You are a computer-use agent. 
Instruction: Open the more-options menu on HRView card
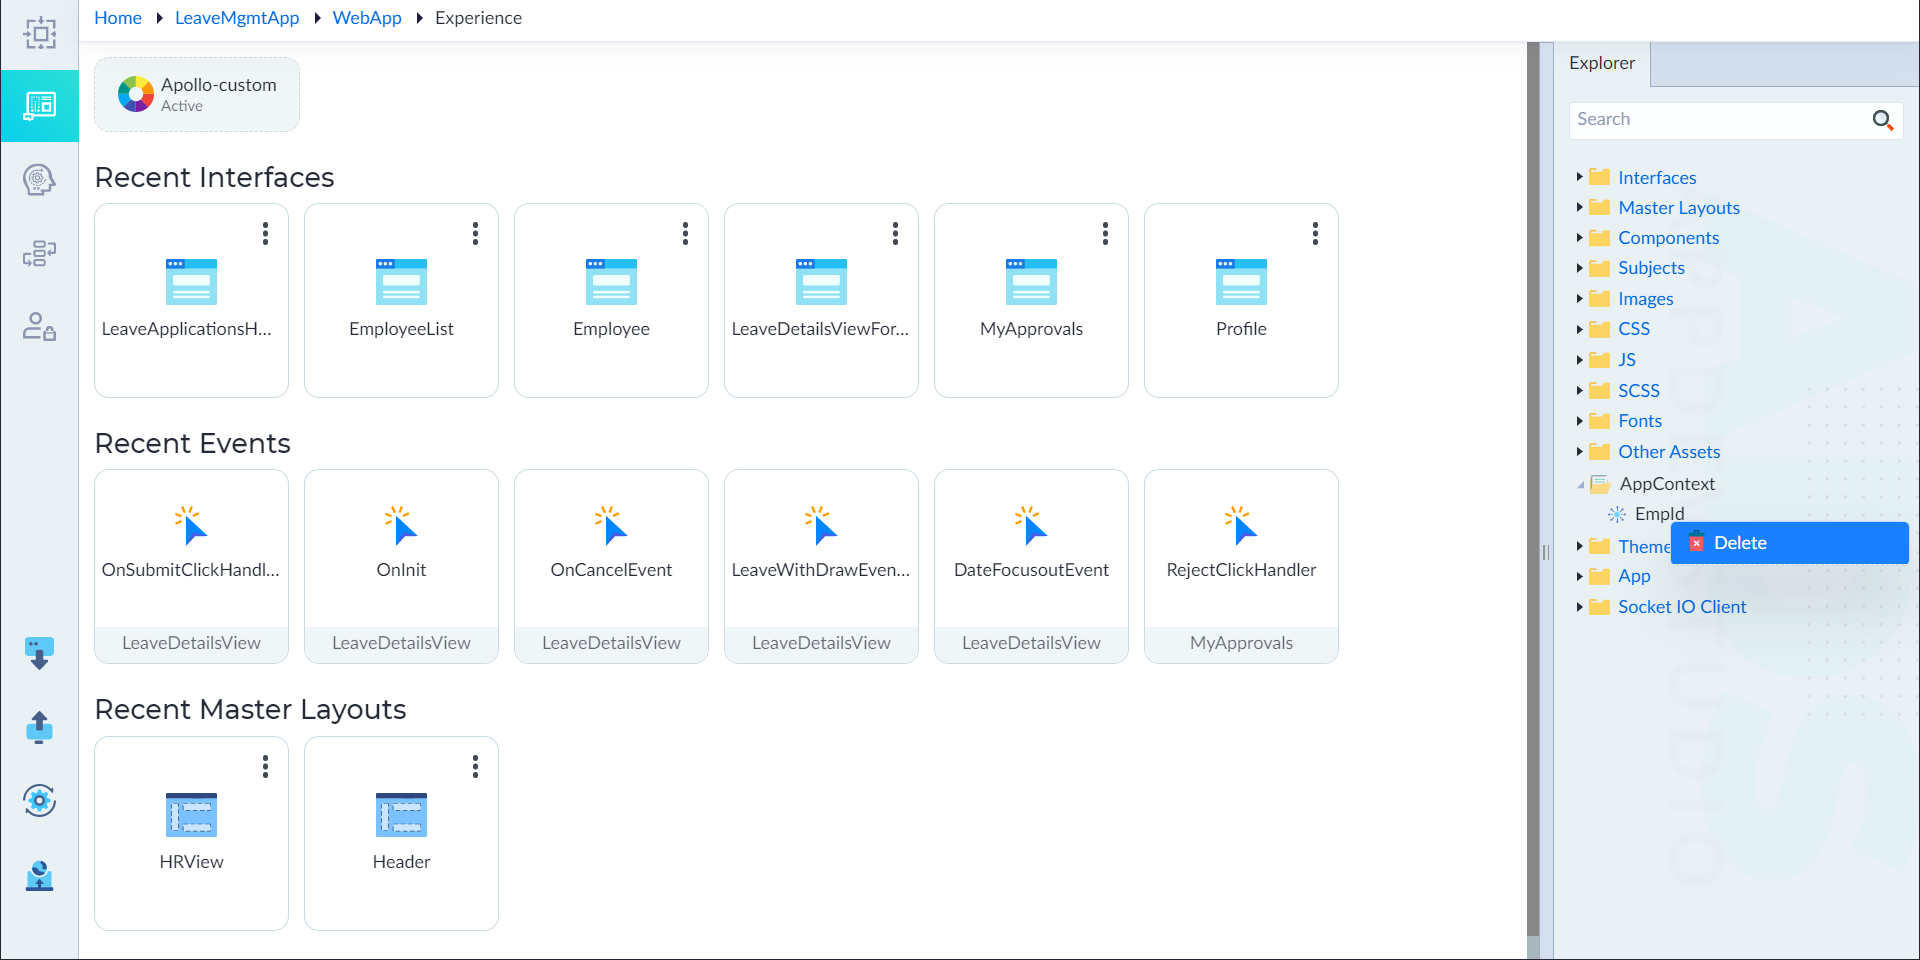tap(265, 767)
